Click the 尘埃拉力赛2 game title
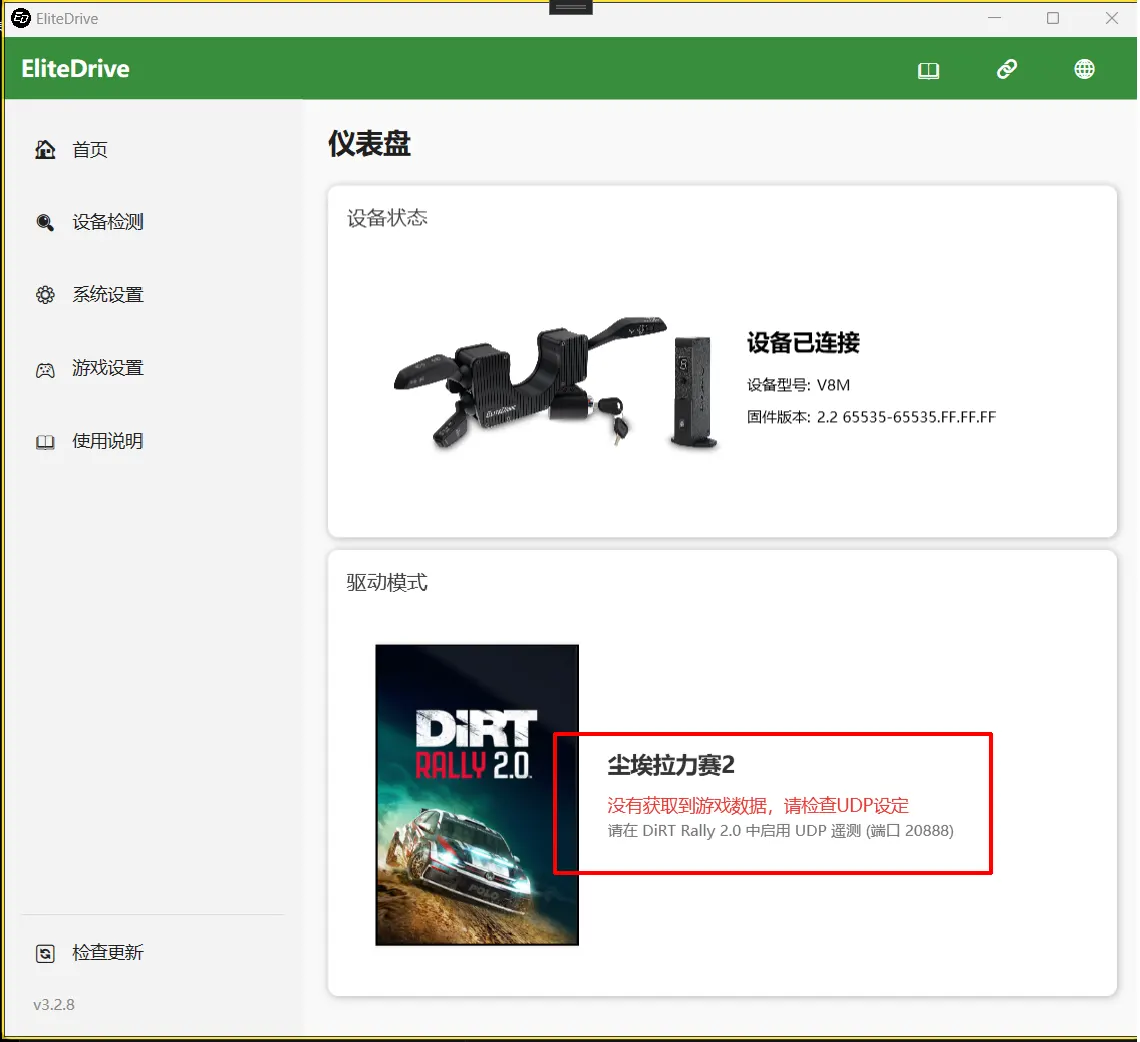 (671, 765)
